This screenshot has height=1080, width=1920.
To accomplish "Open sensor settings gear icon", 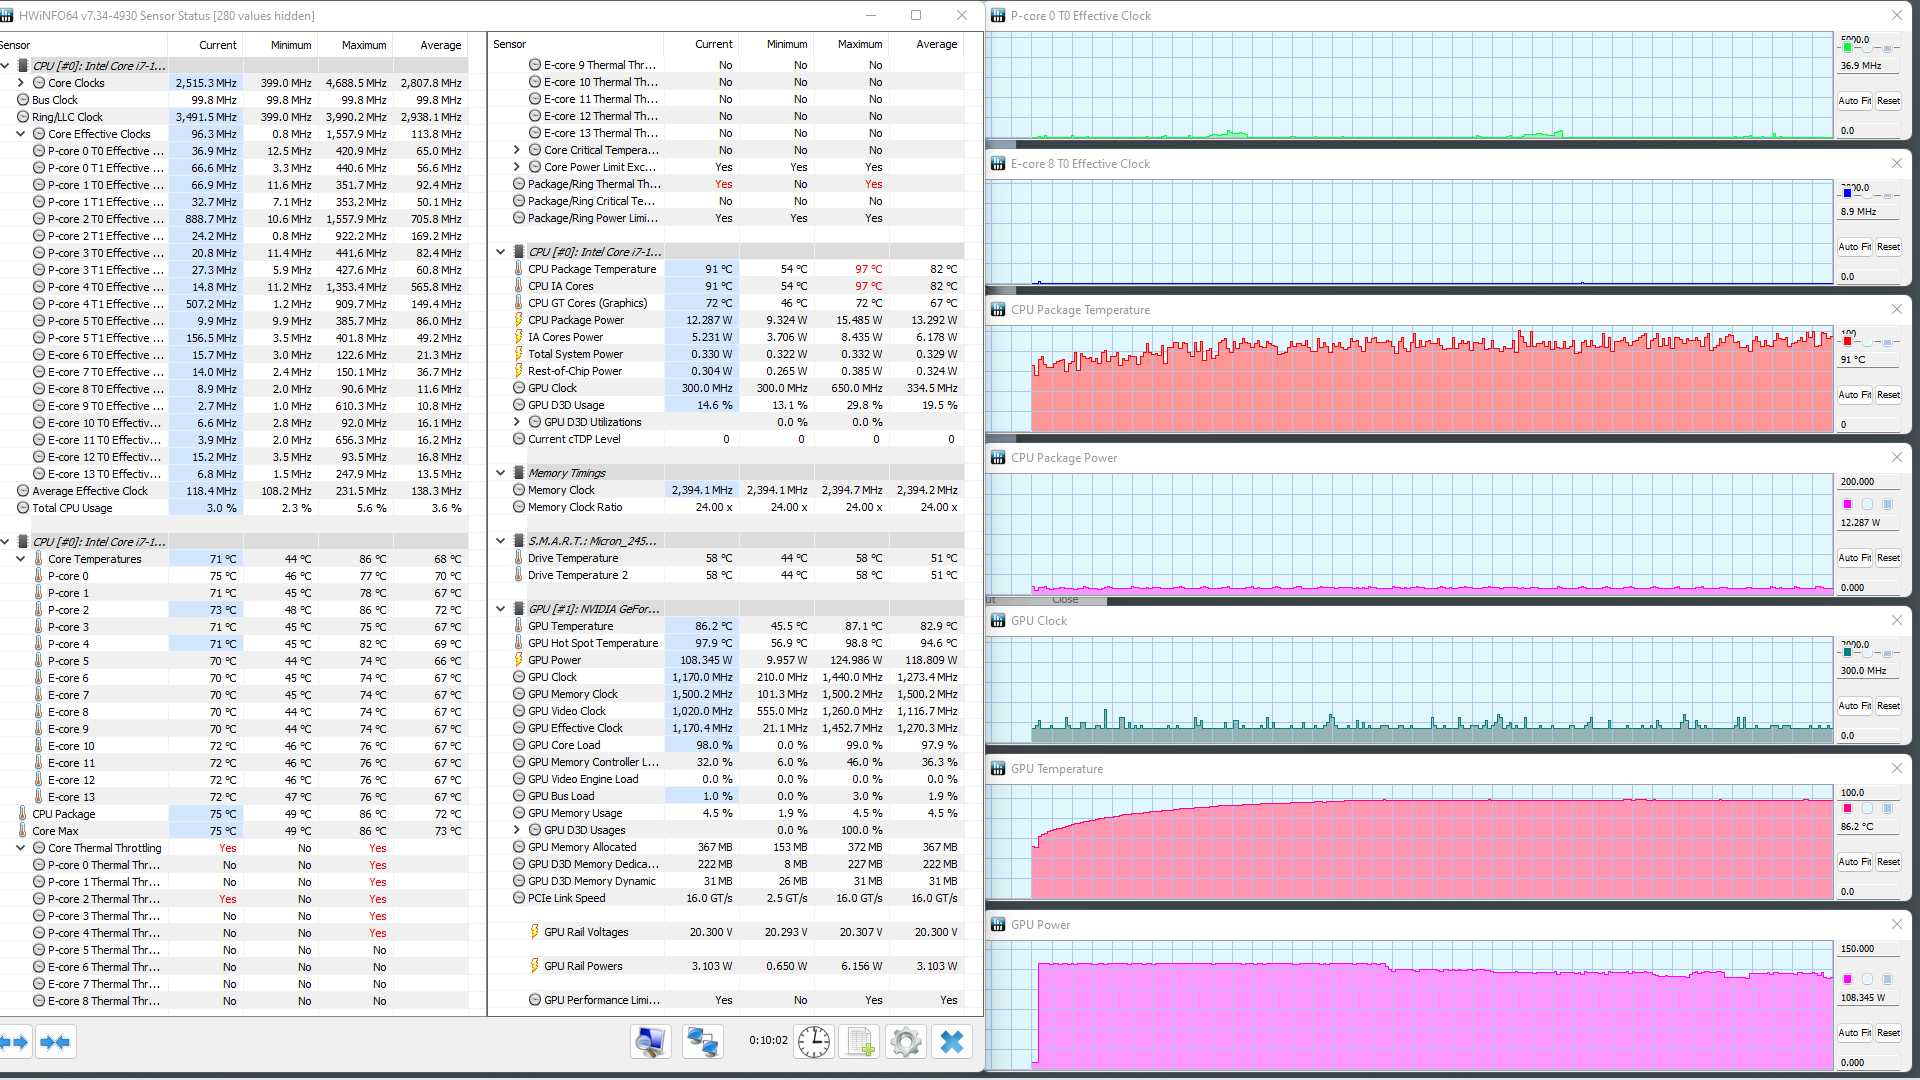I will (906, 1042).
